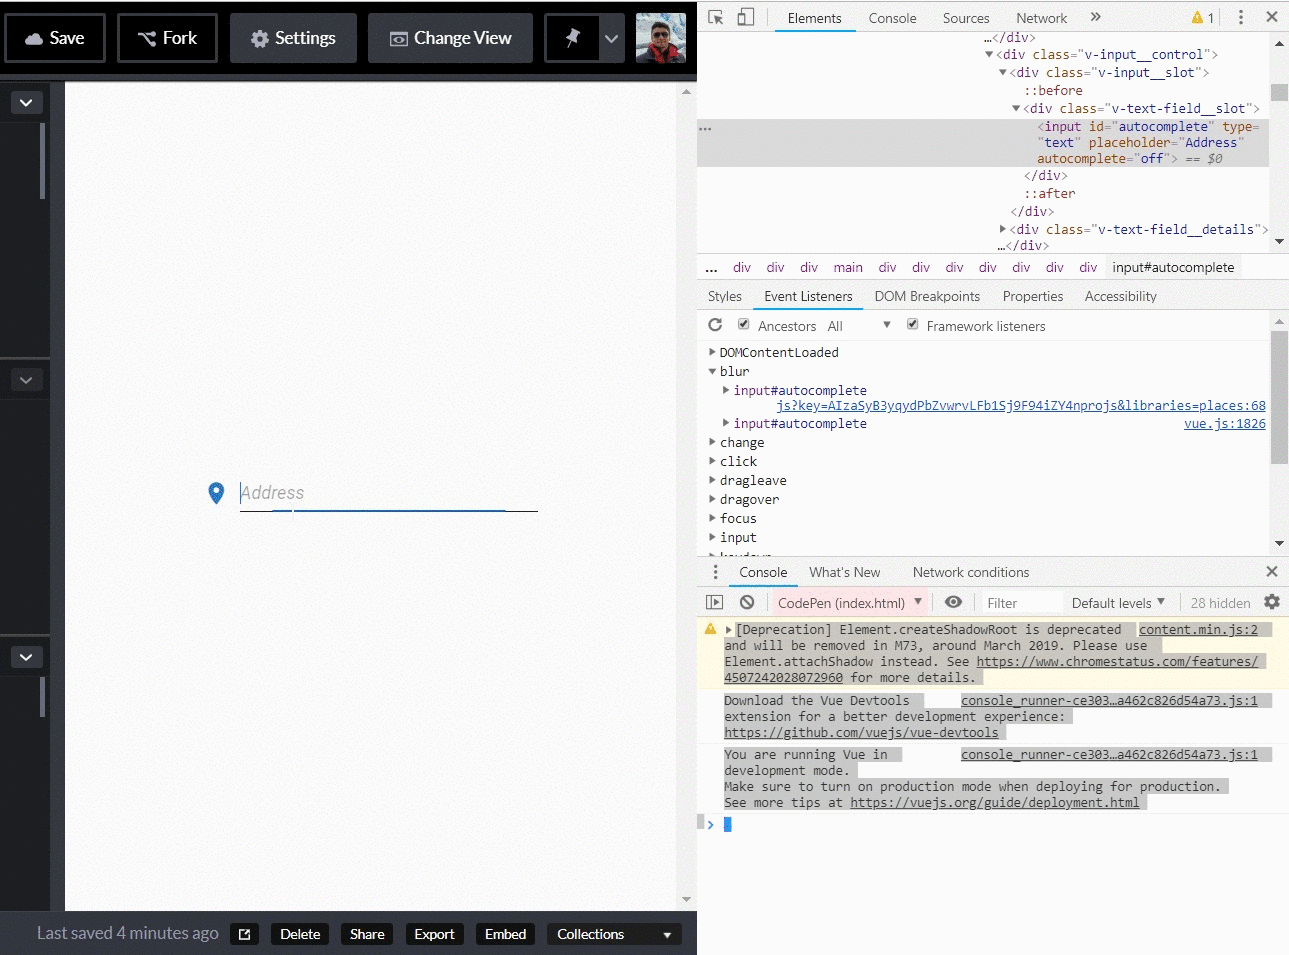This screenshot has height=955, width=1289.
Task: Collapse the v-text-field__slot div node
Action: tap(1016, 109)
